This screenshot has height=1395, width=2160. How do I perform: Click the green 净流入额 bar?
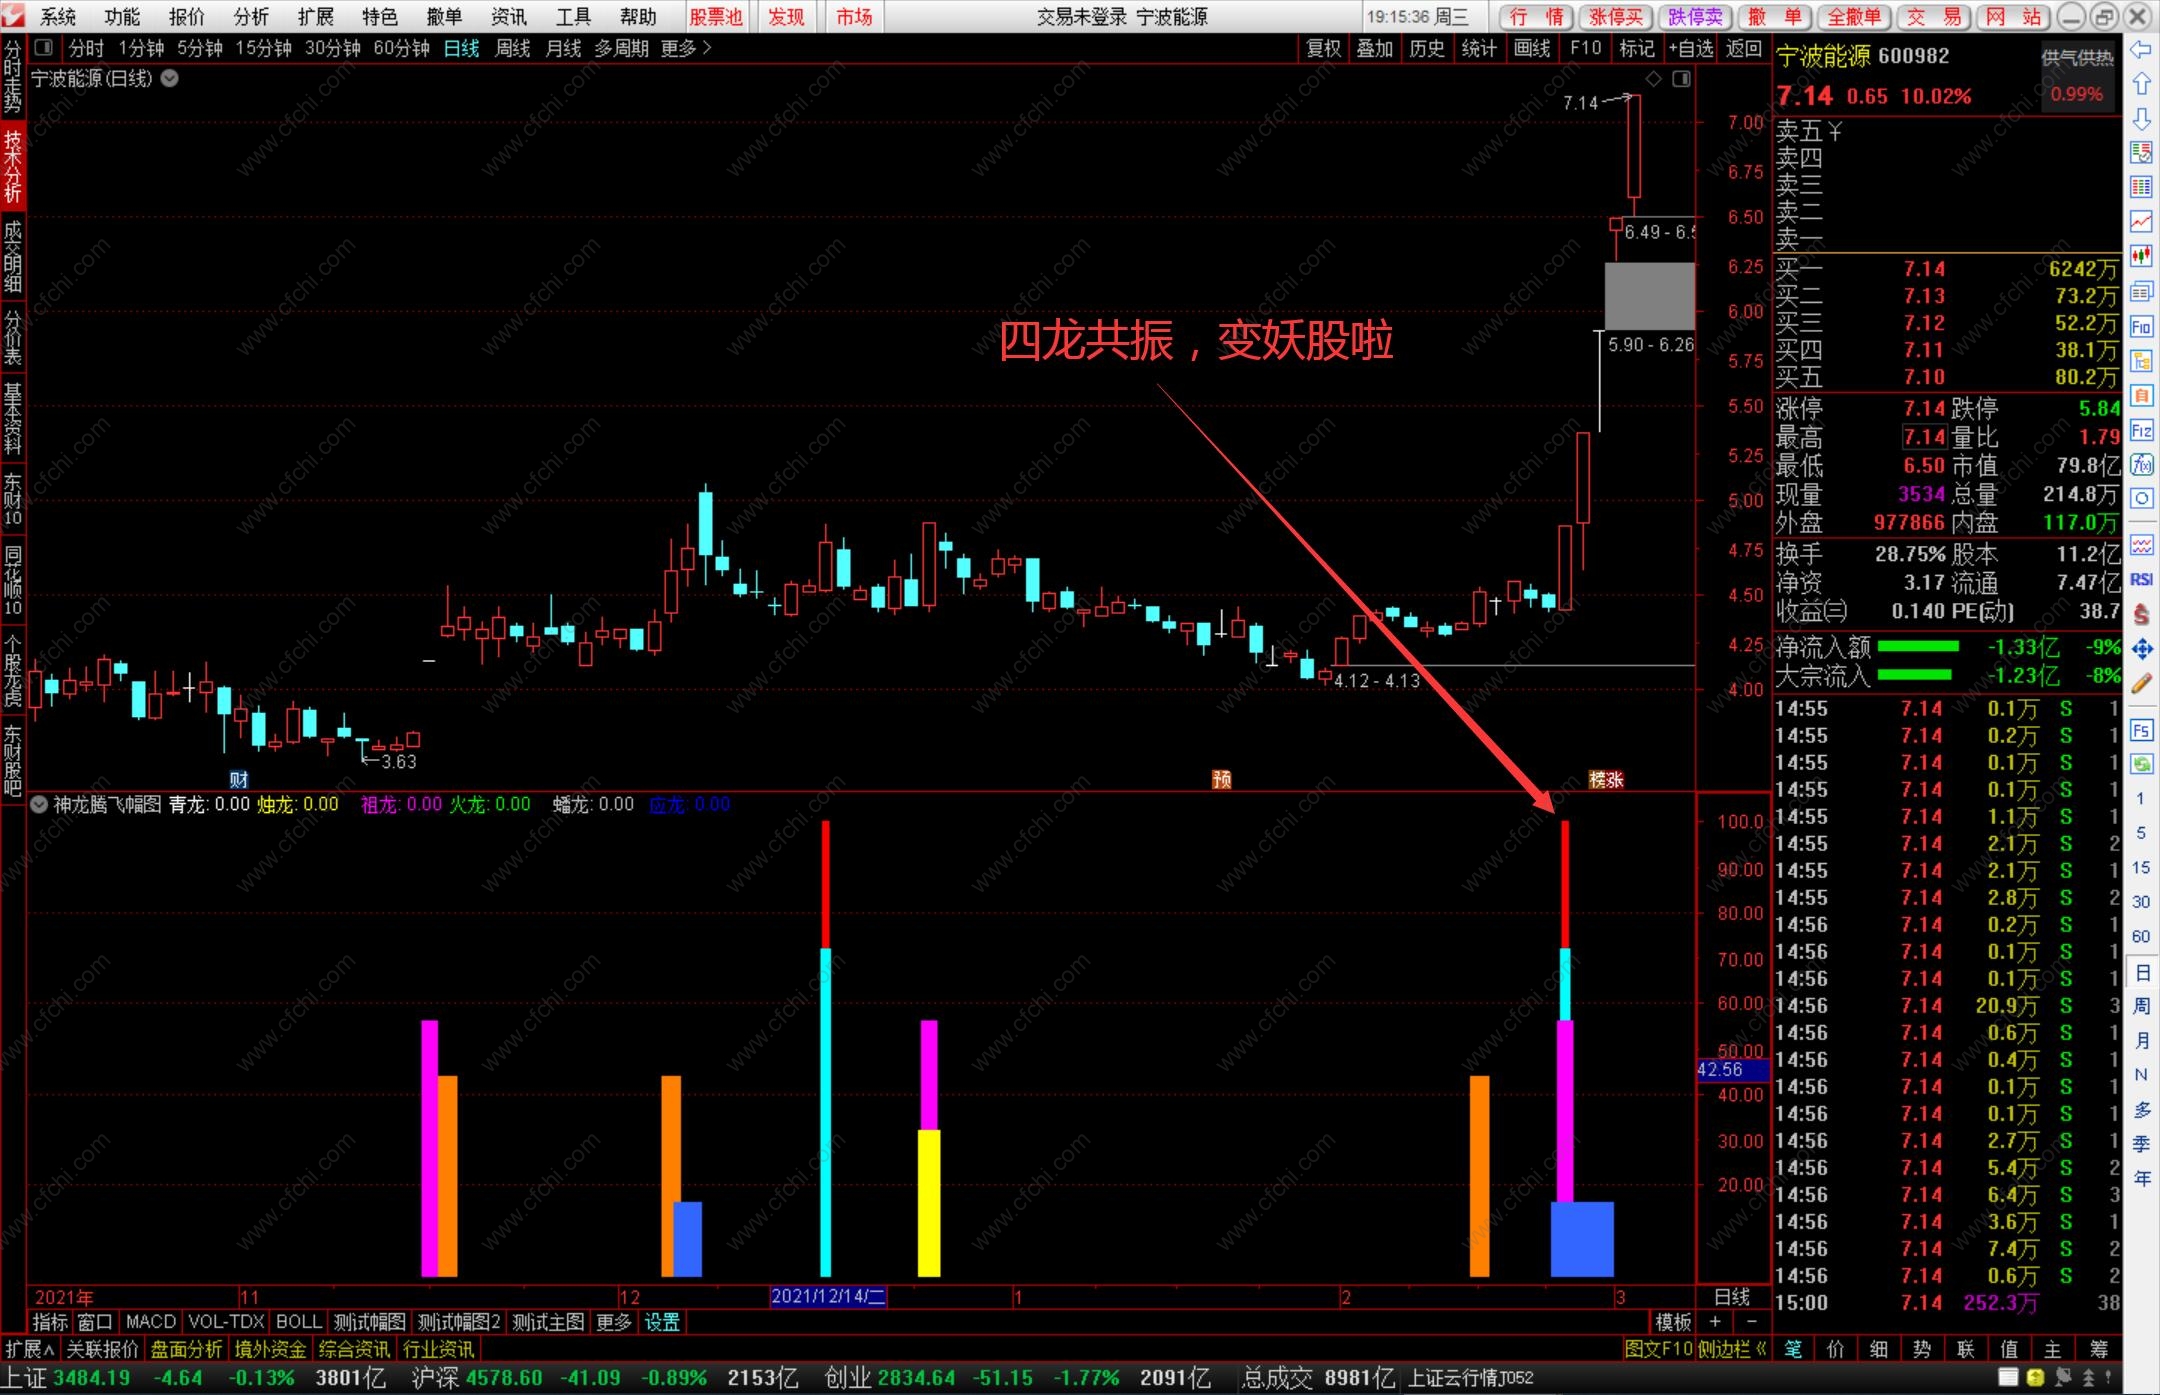(x=1917, y=646)
